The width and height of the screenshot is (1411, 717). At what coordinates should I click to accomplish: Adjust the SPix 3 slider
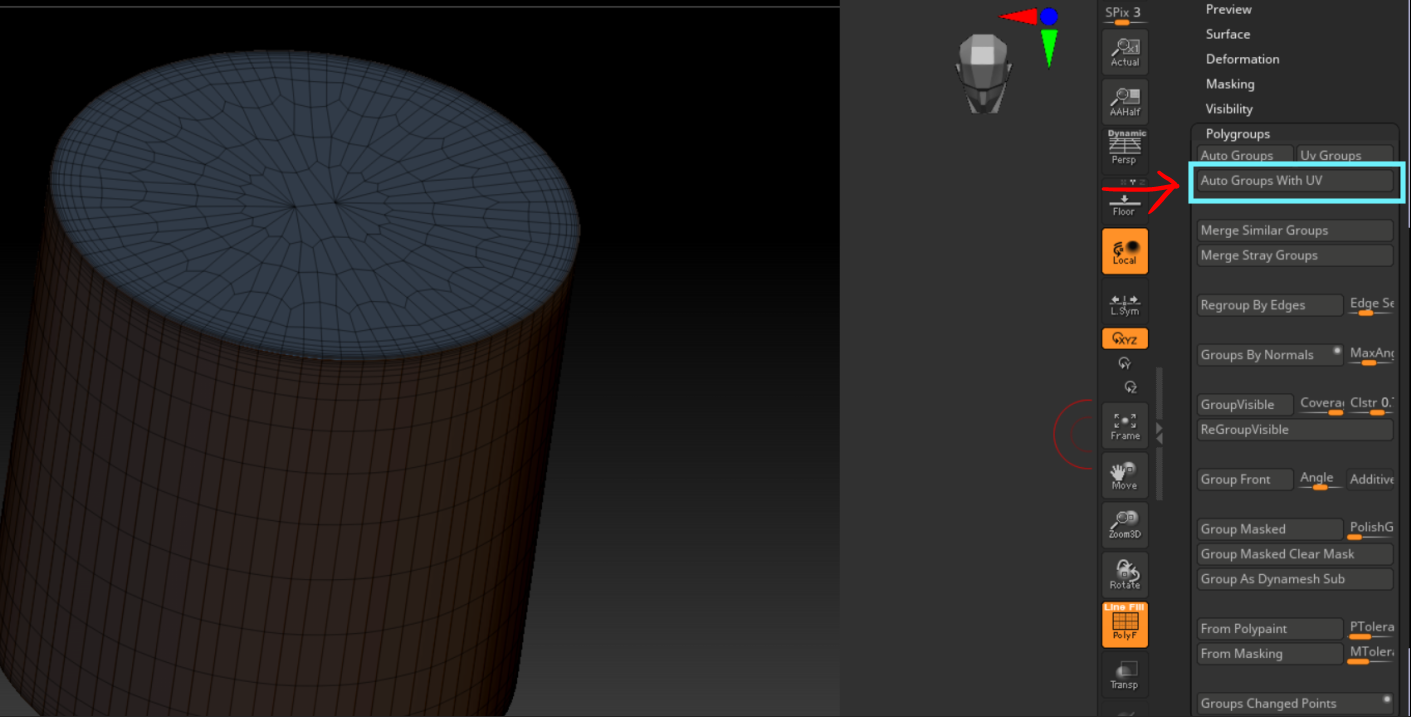1123,14
